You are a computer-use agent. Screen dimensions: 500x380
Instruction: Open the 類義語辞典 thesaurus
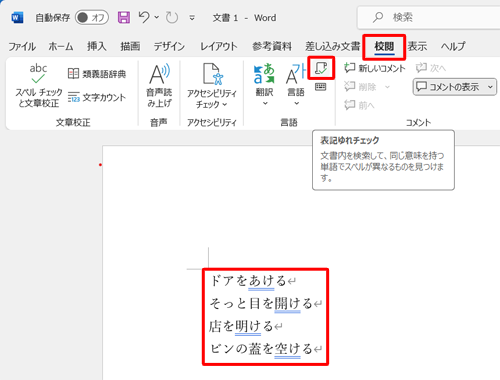[x=97, y=73]
